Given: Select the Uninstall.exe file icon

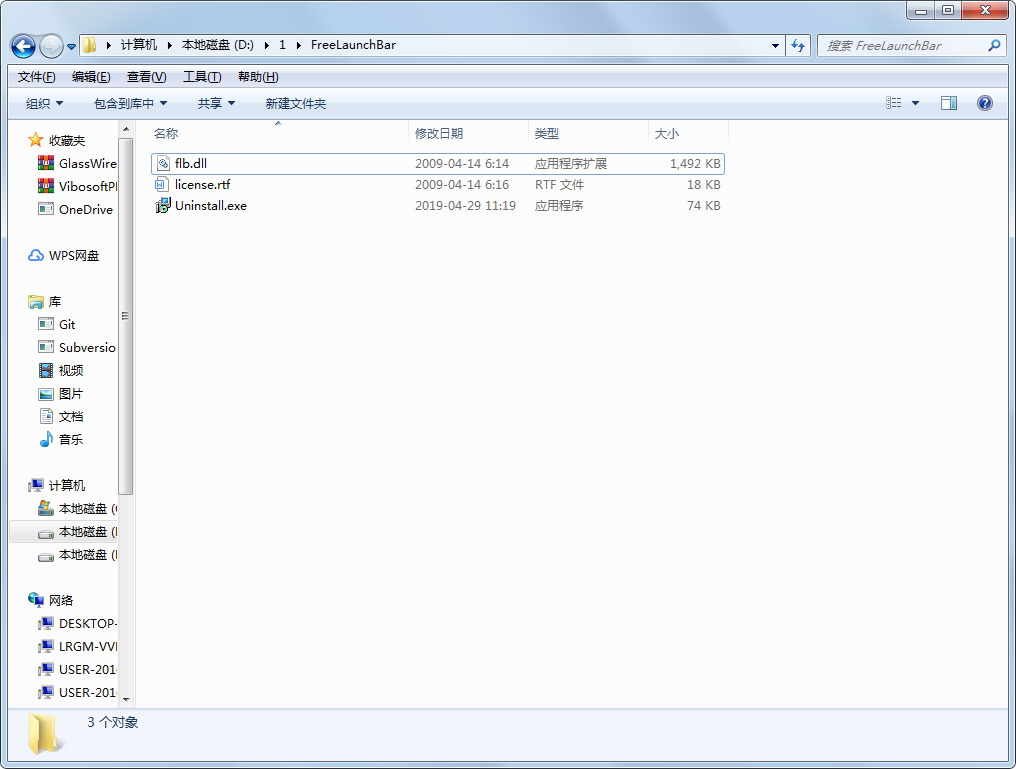Looking at the screenshot, I should [x=163, y=206].
